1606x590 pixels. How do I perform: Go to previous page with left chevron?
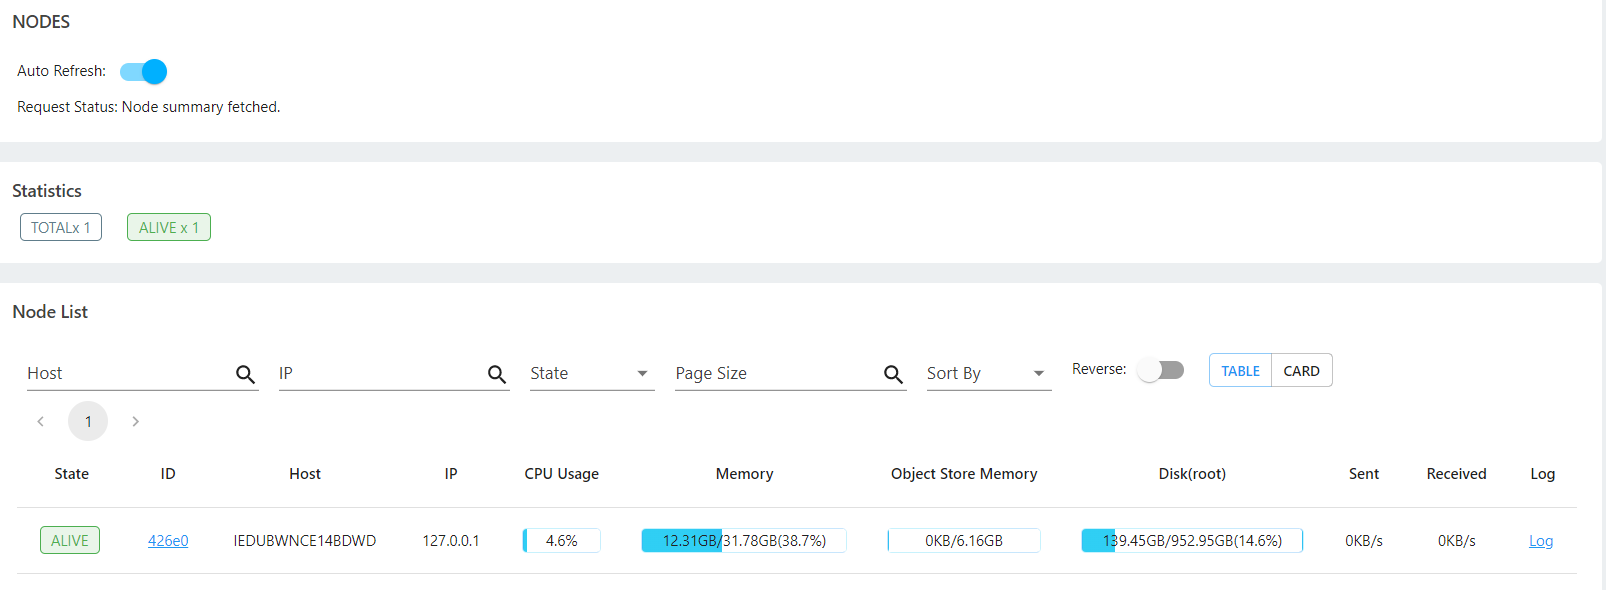pyautogui.click(x=41, y=422)
